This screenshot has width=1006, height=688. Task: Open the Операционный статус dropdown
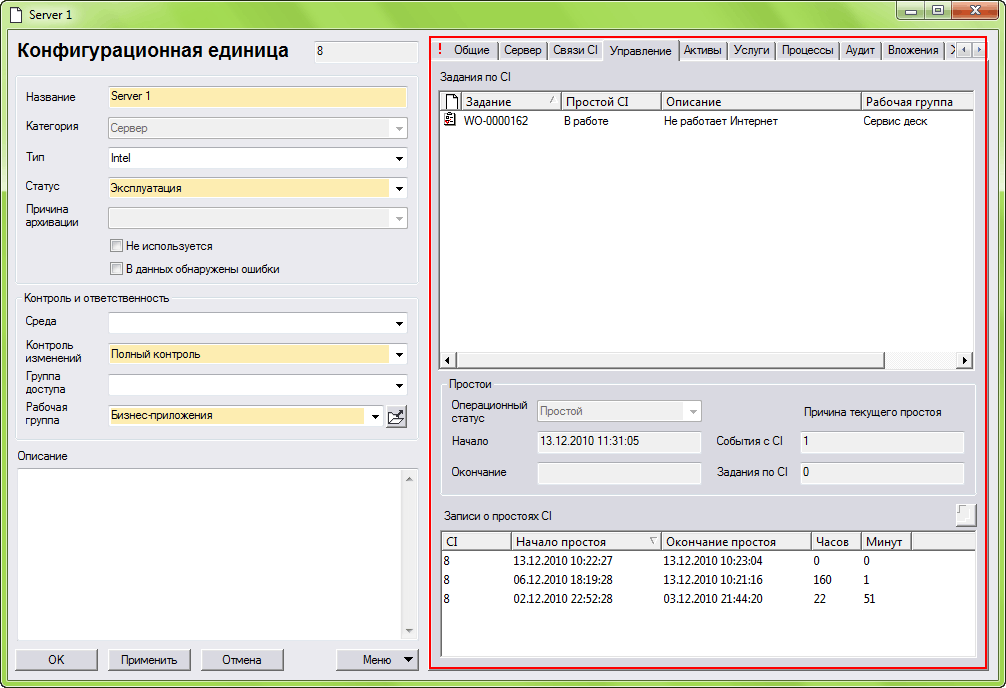693,411
